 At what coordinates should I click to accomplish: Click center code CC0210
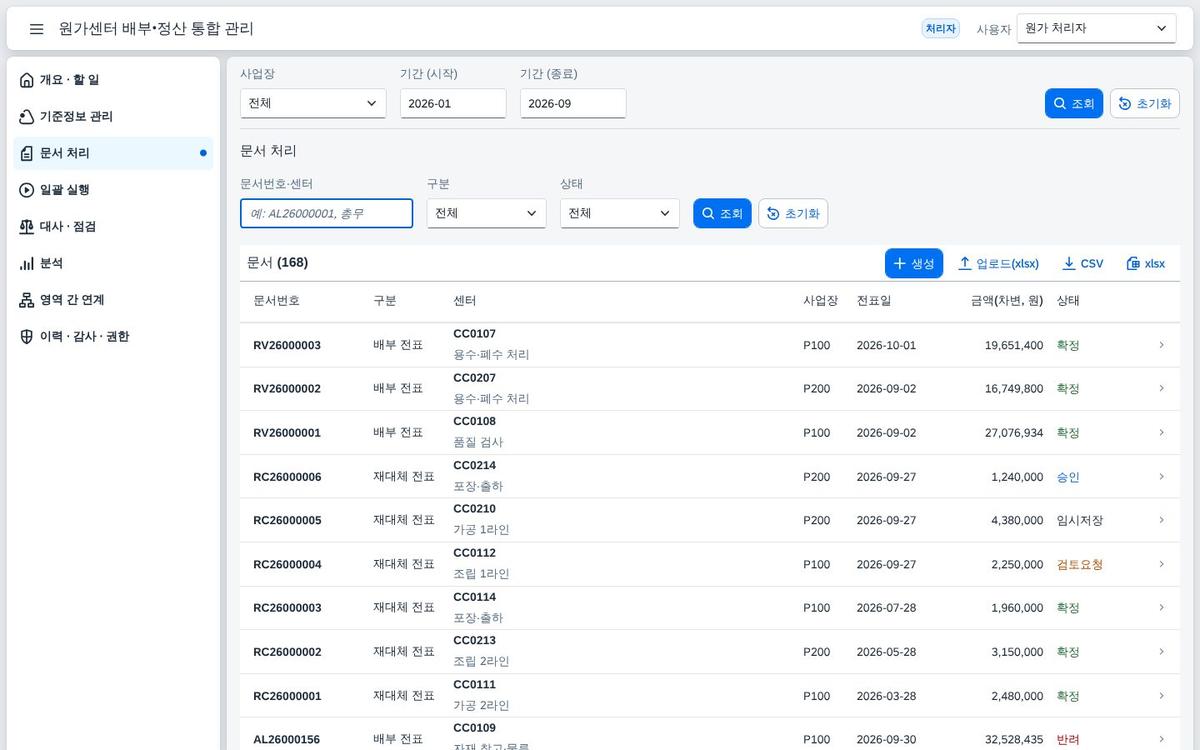(x=474, y=509)
